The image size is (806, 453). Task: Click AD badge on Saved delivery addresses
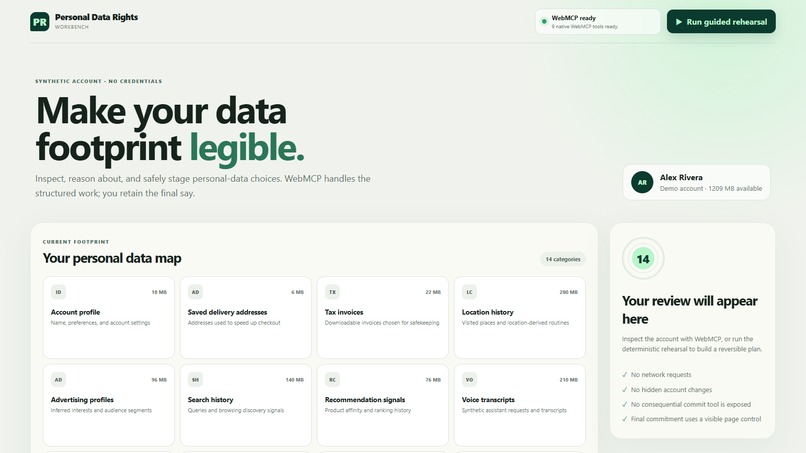pyautogui.click(x=195, y=292)
